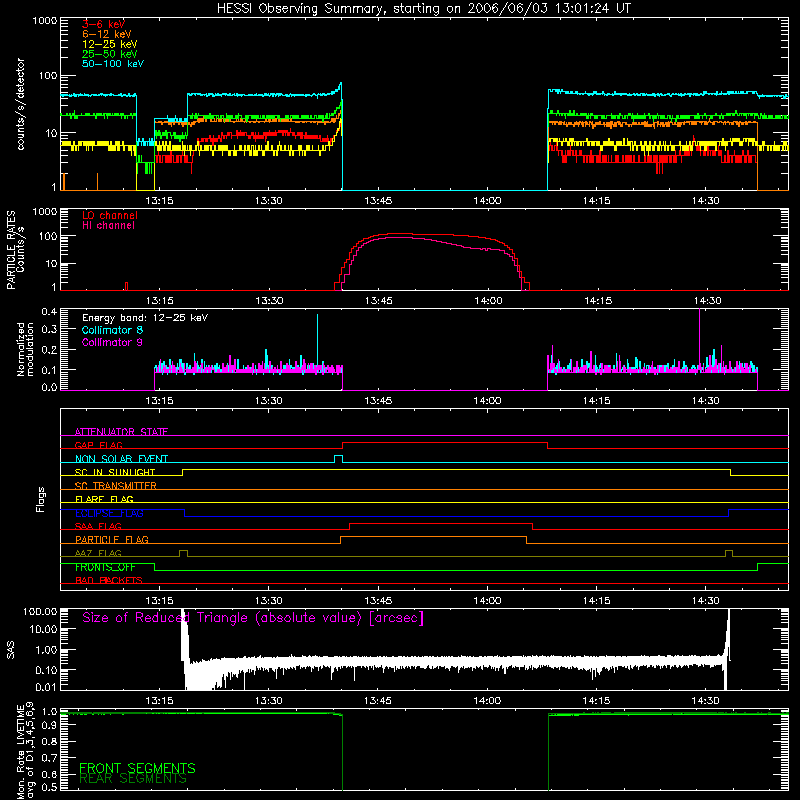Screen dimensions: 800x800
Task: Click the Flags panel axis label
Action: pyautogui.click(x=41, y=499)
